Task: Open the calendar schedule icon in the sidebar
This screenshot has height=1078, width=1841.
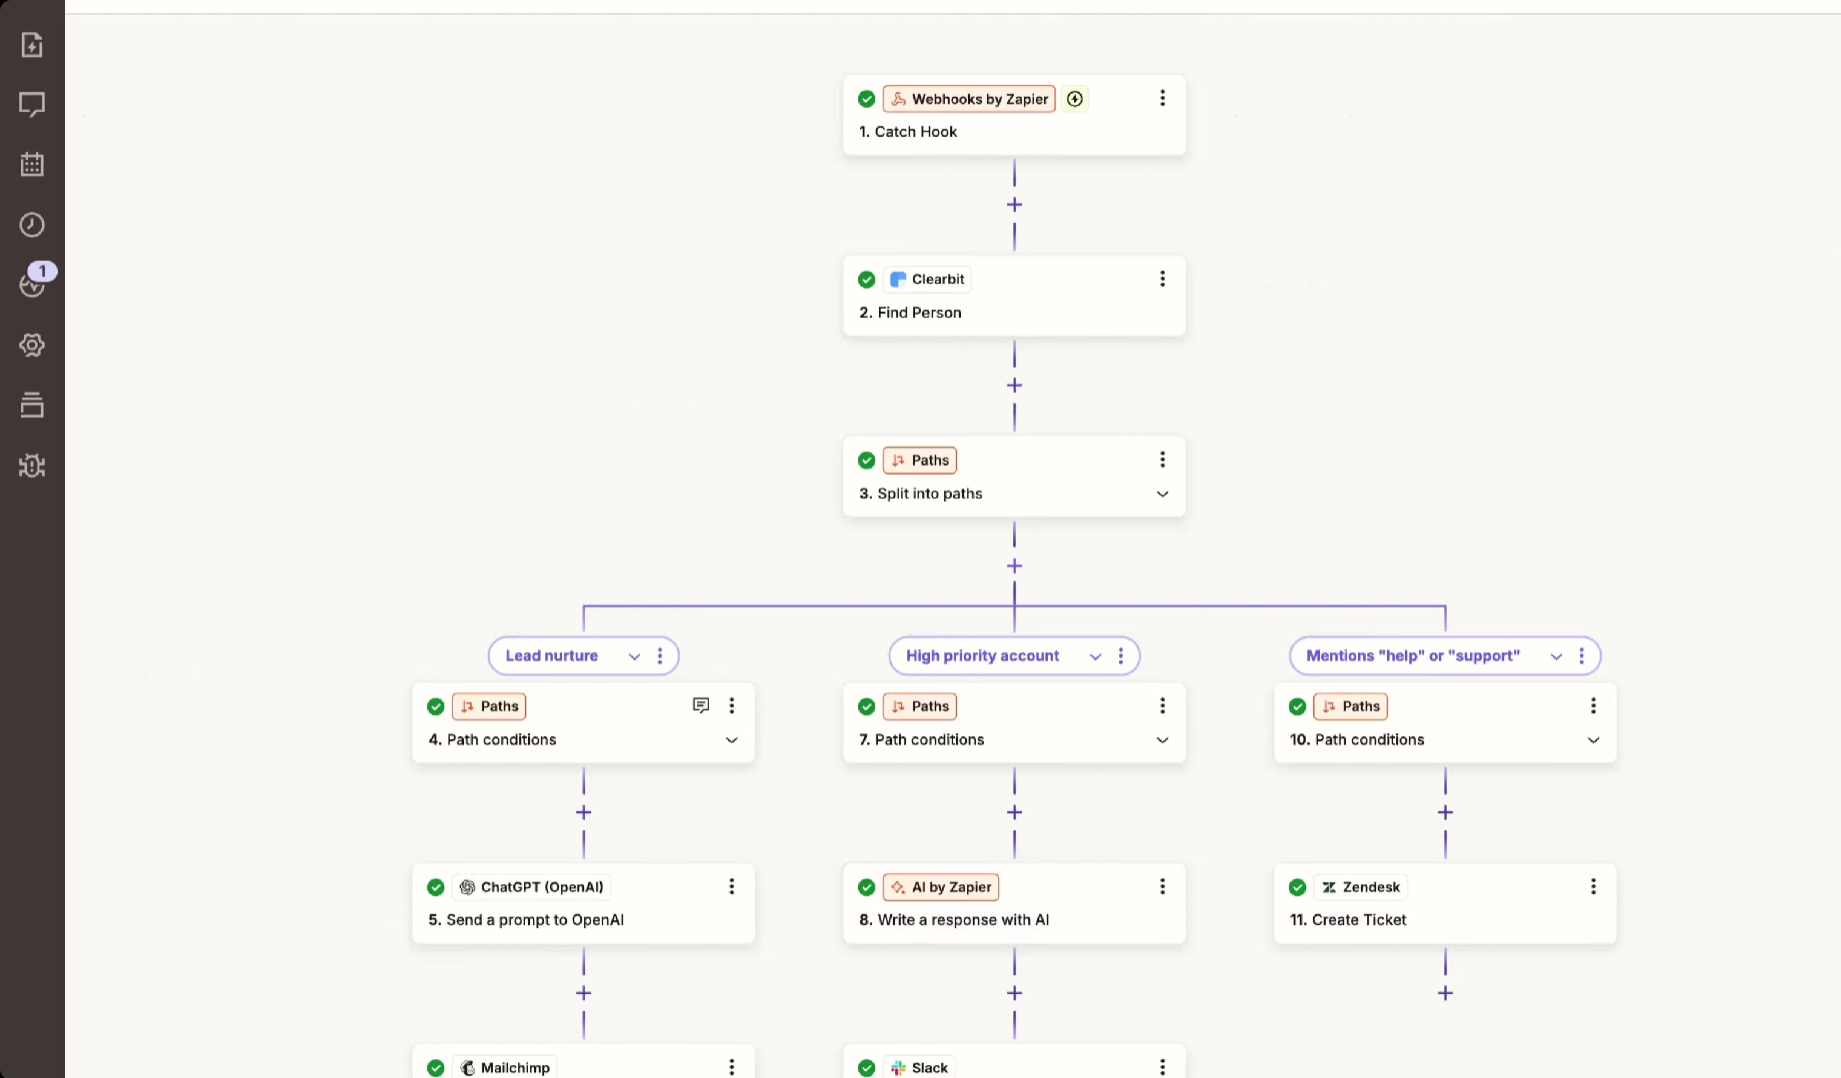Action: 32,164
